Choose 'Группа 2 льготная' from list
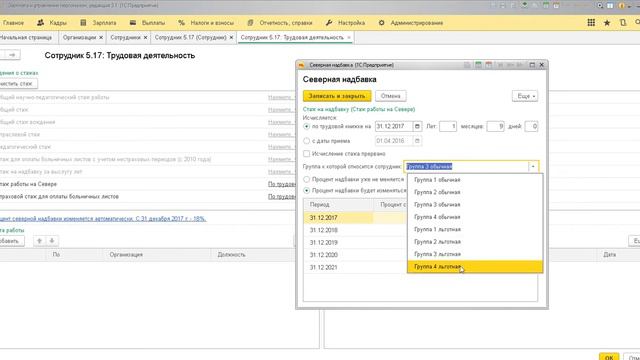The height and width of the screenshot is (360, 640). [x=475, y=242]
